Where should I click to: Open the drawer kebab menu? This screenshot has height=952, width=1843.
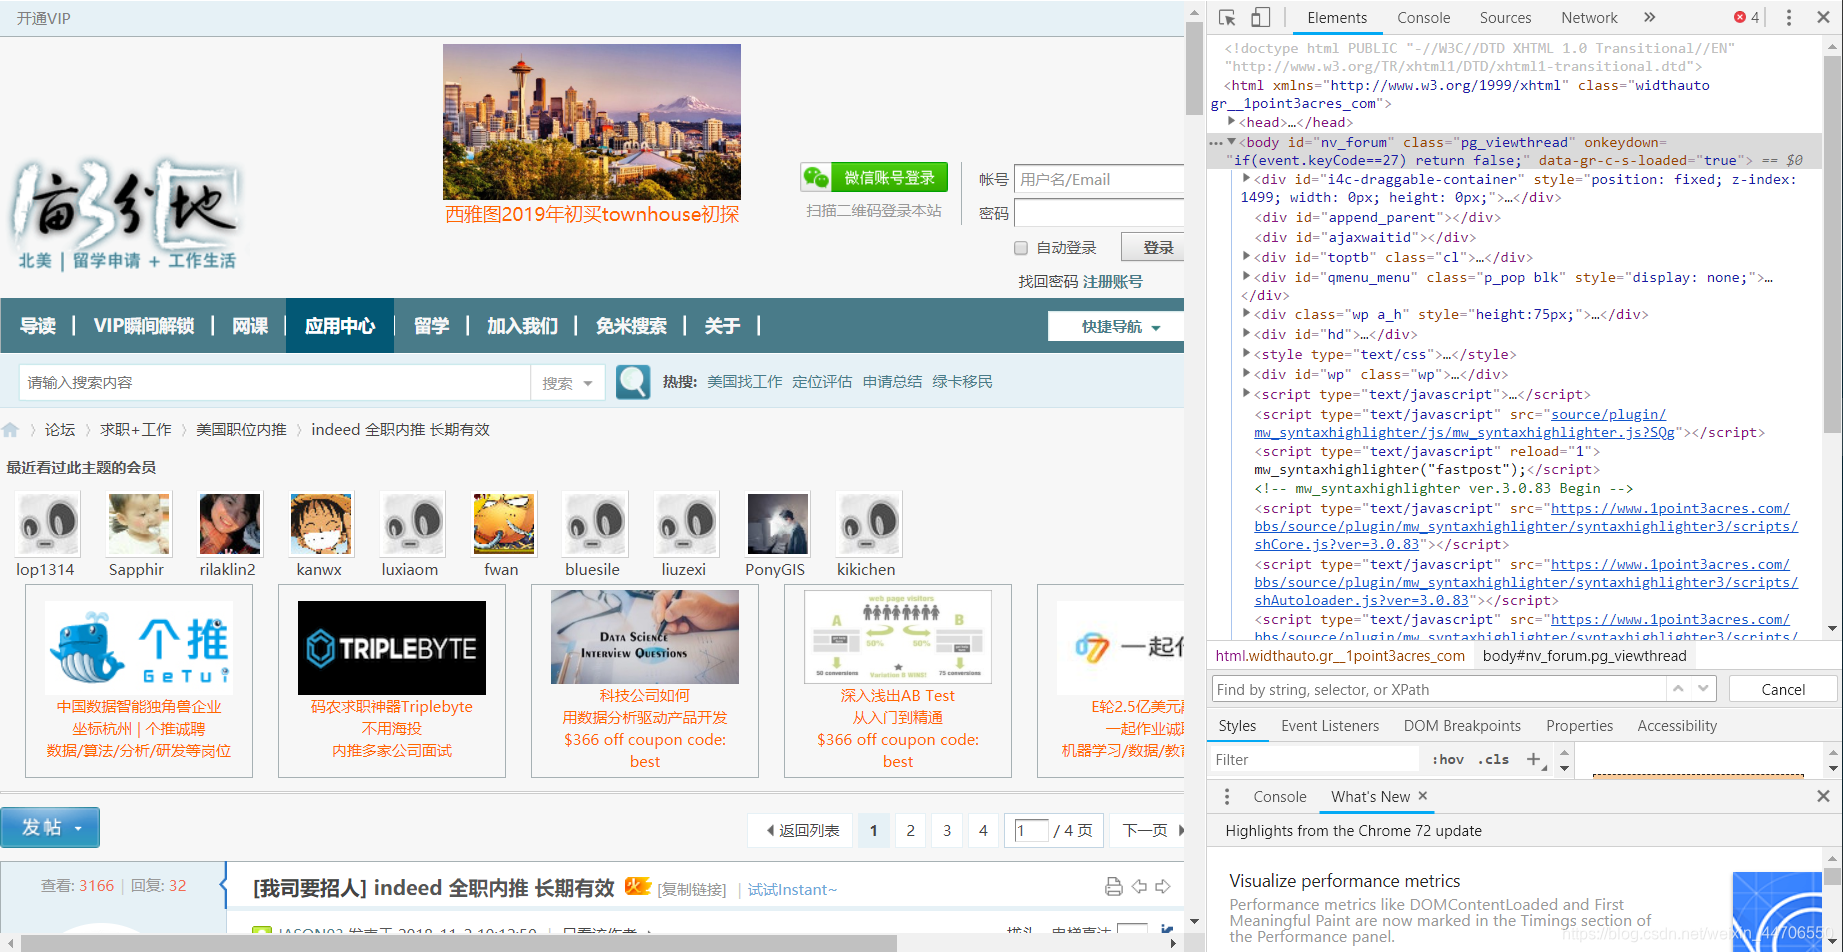(x=1227, y=796)
